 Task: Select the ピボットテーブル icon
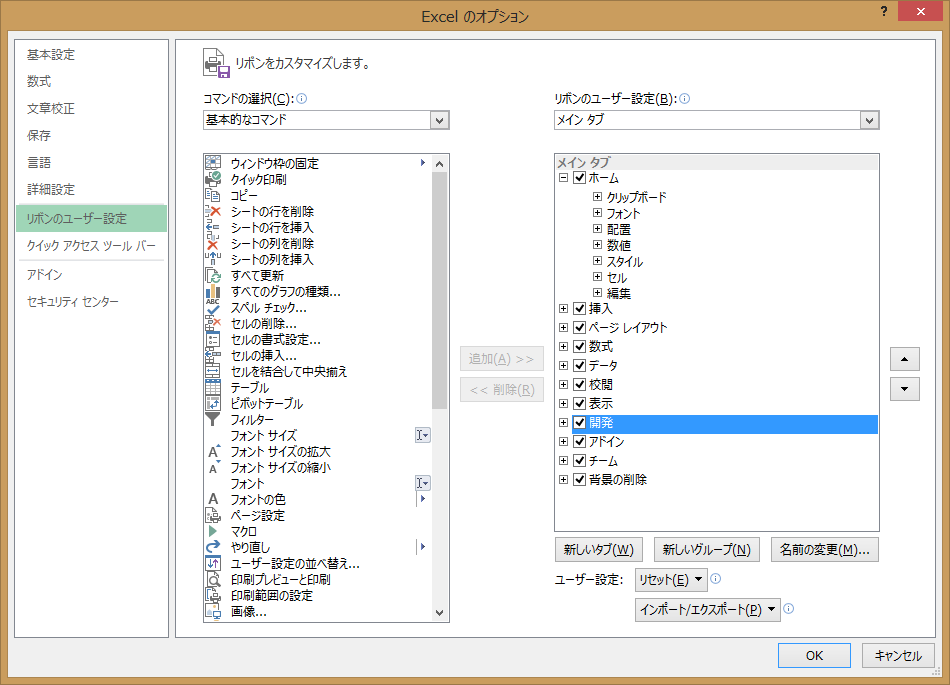[213, 403]
